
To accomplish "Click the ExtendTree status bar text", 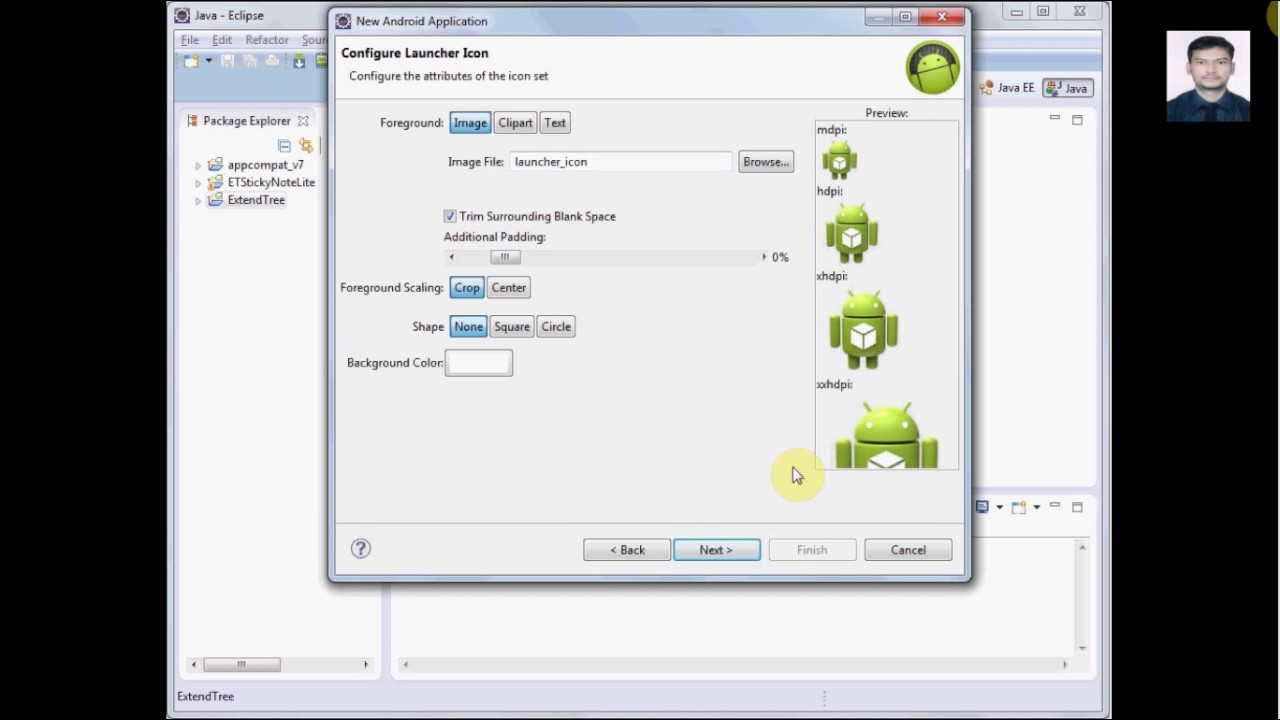I will tap(206, 696).
